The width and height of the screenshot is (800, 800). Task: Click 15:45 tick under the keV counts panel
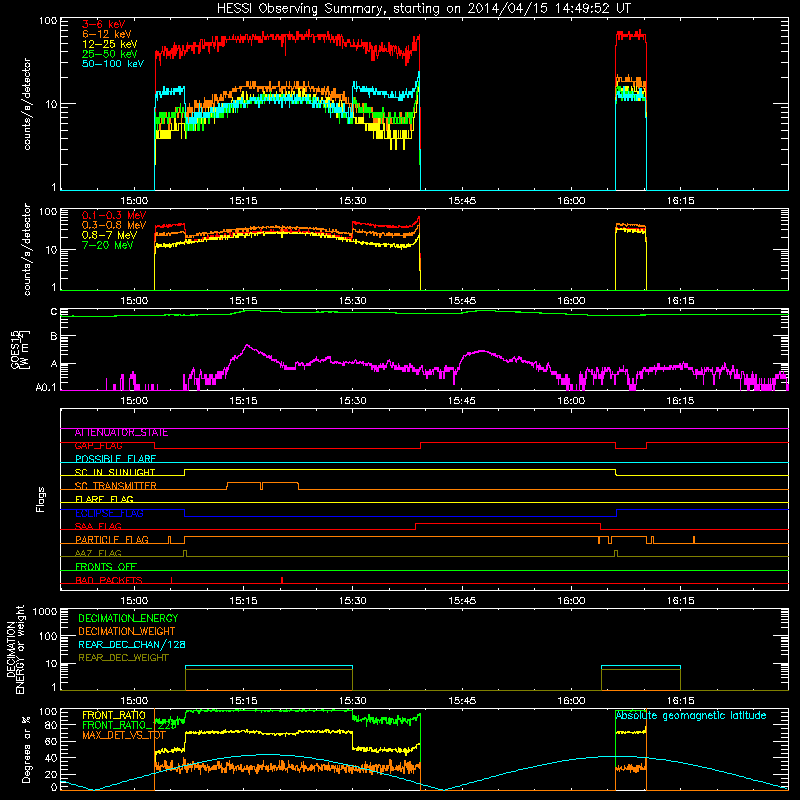click(462, 201)
